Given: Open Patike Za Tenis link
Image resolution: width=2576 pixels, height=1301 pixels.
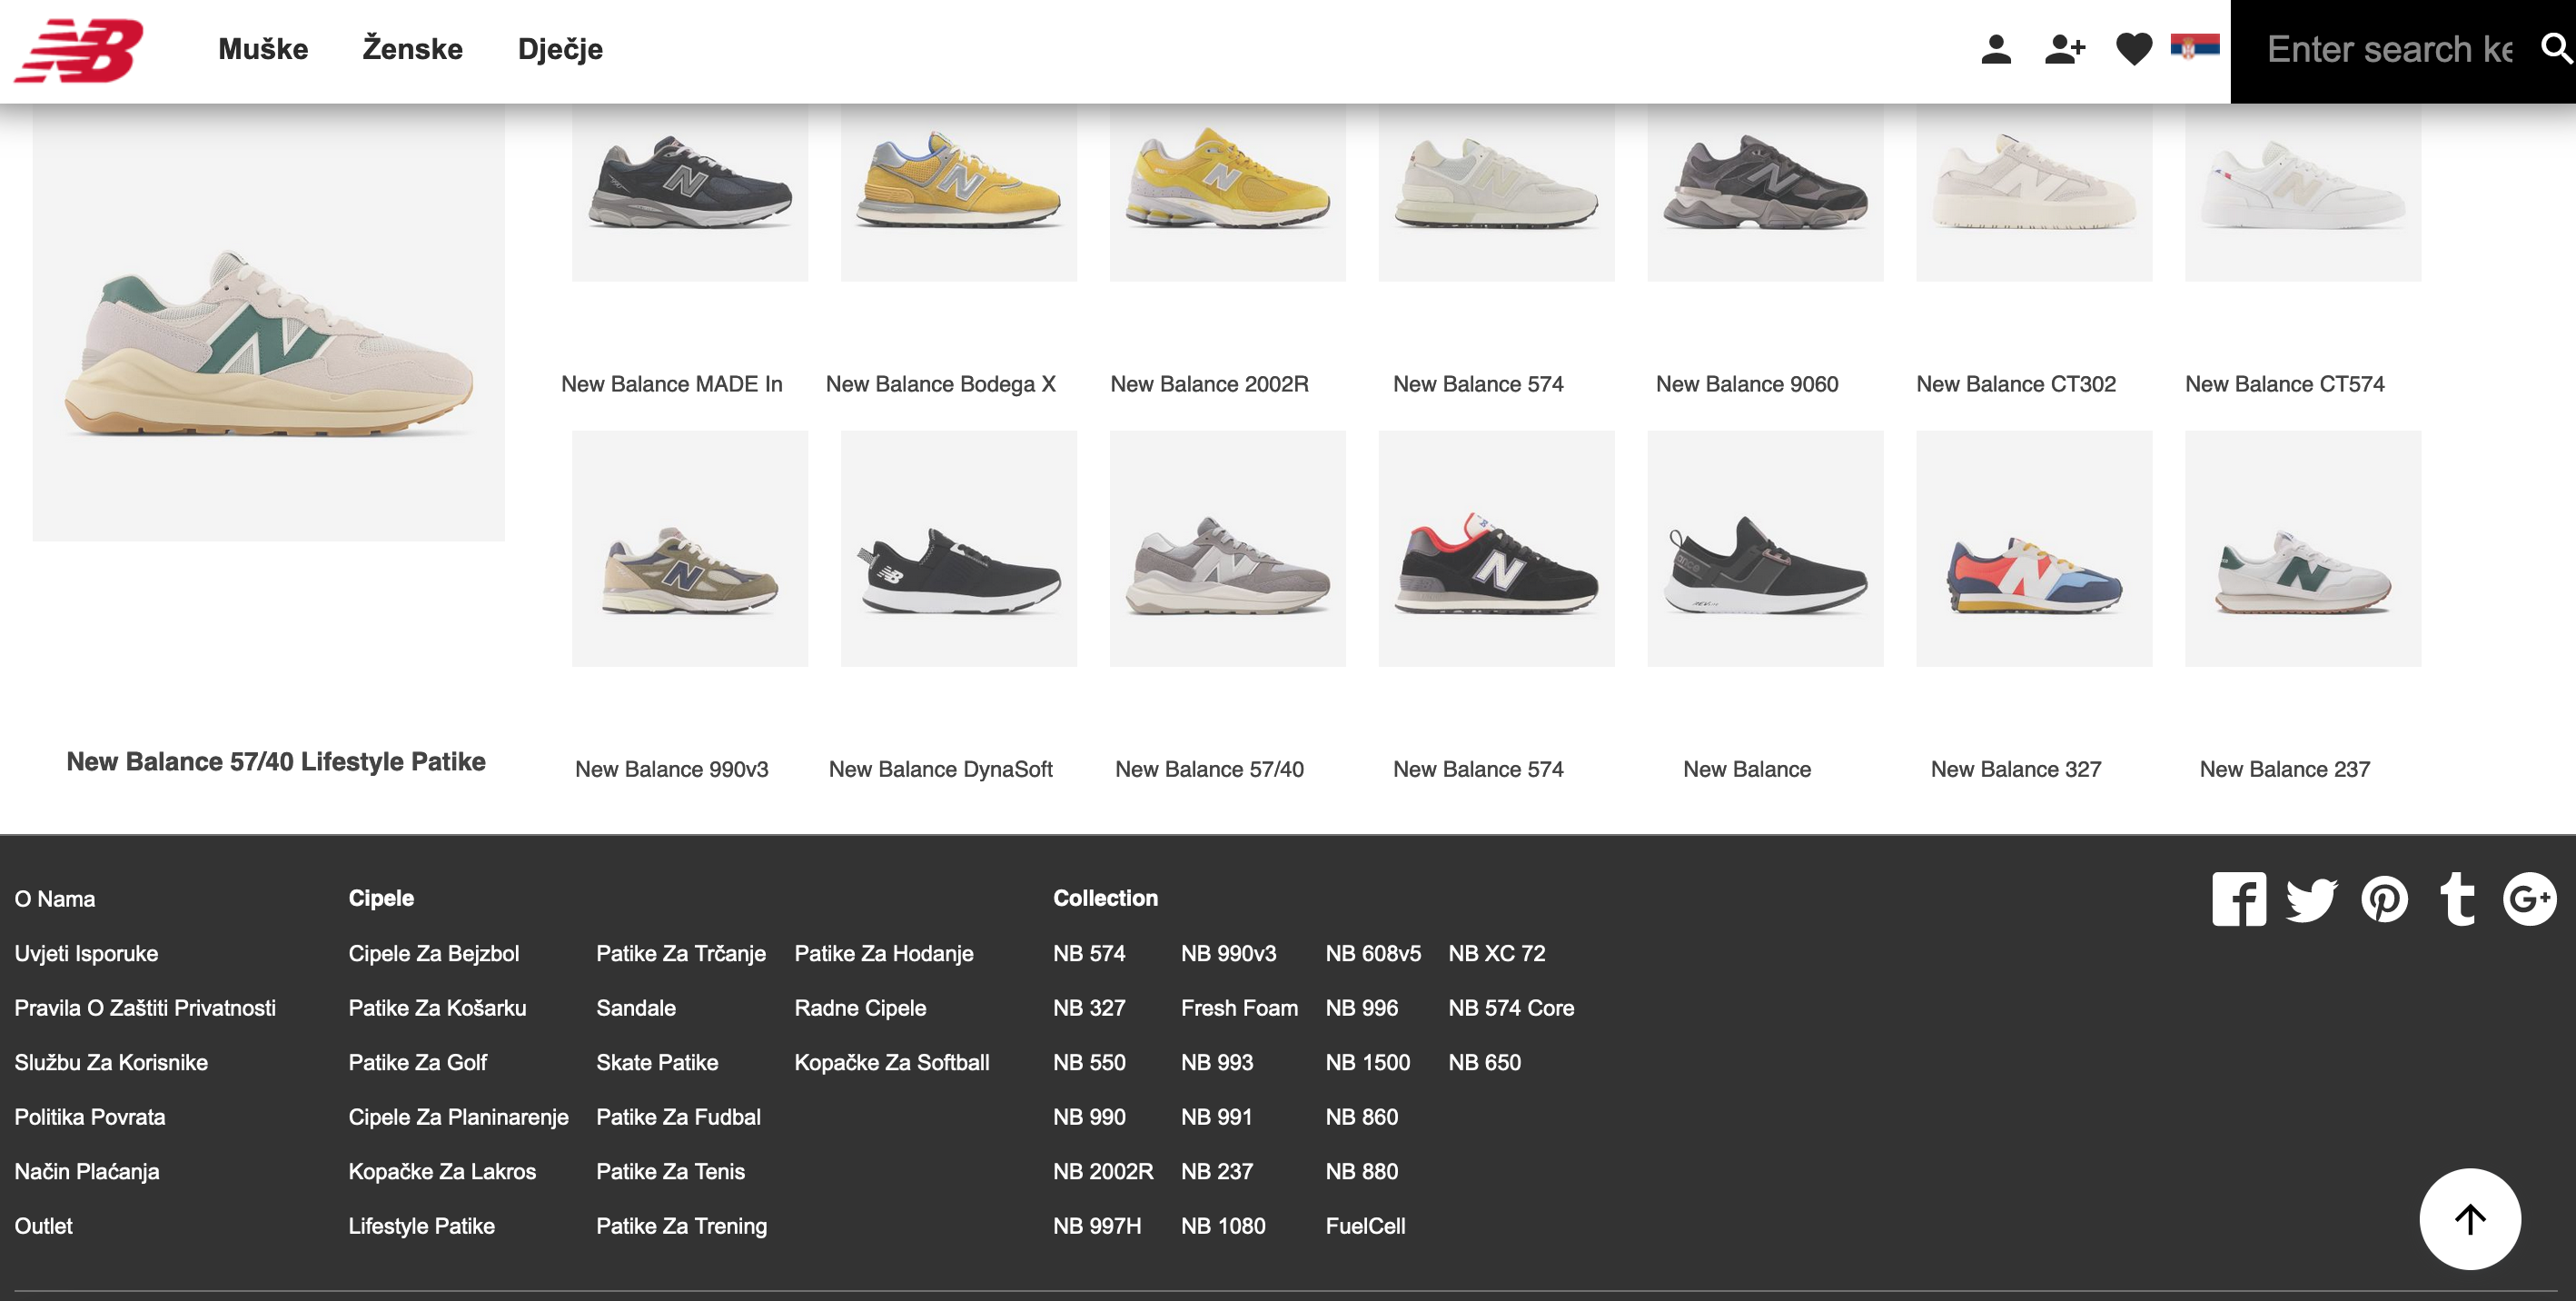Looking at the screenshot, I should 670,1171.
